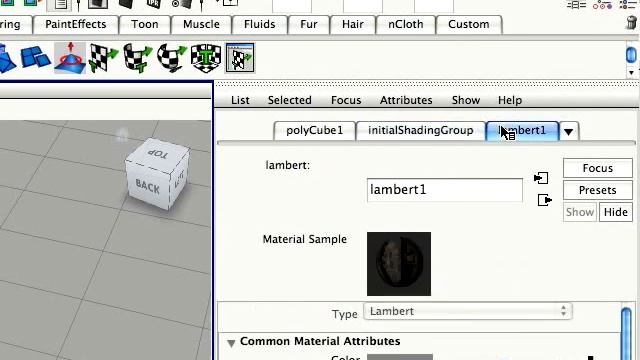This screenshot has width=640, height=360.
Task: Click the ViewCube TOP face
Action: pos(158,154)
